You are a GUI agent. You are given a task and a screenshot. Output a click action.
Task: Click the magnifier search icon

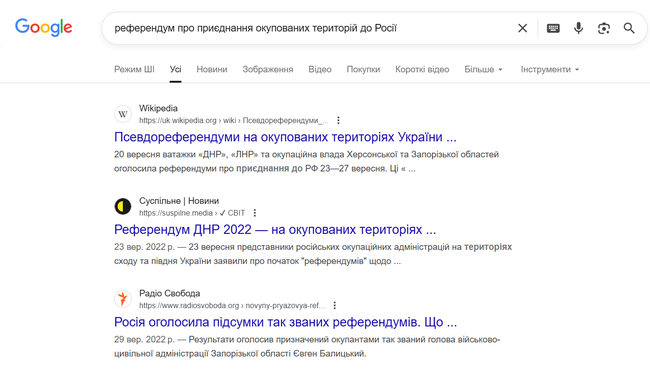coord(629,28)
